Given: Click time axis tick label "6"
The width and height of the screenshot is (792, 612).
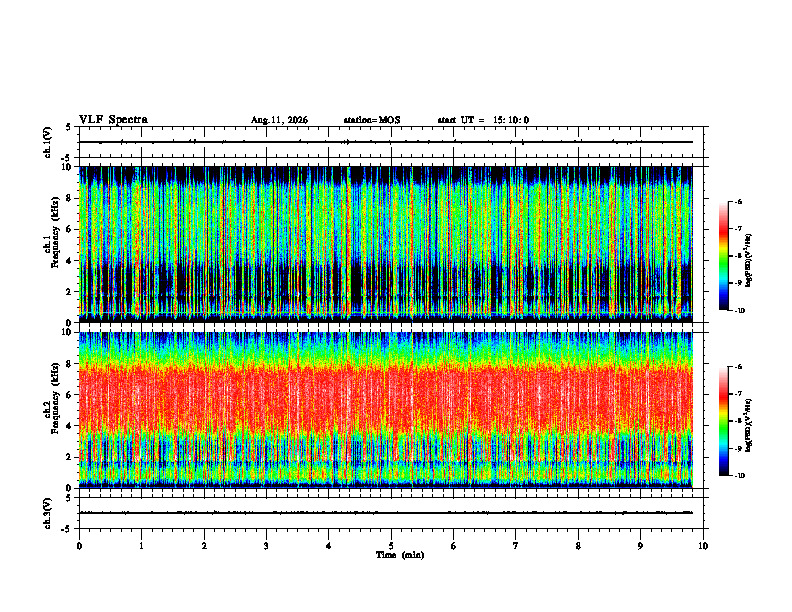Looking at the screenshot, I should click(454, 546).
